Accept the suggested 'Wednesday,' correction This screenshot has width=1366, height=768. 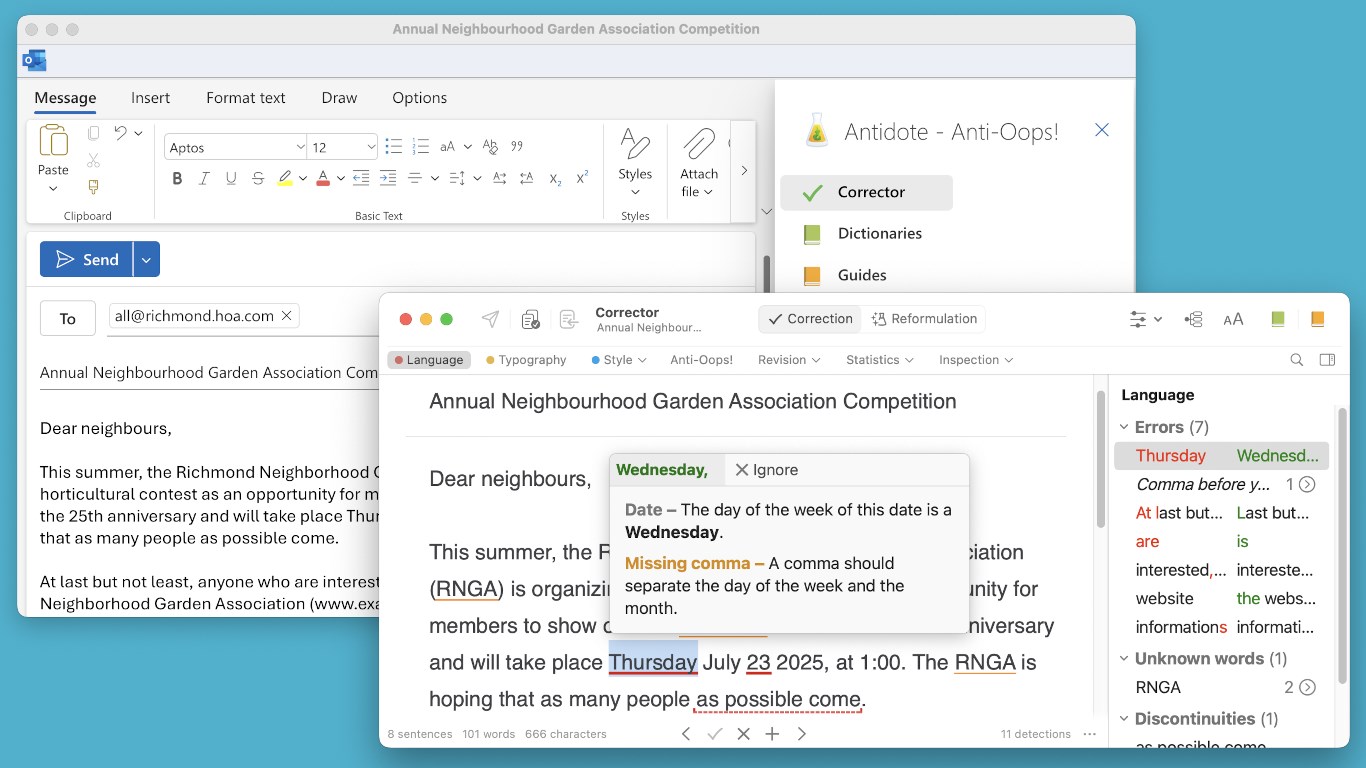tap(662, 470)
